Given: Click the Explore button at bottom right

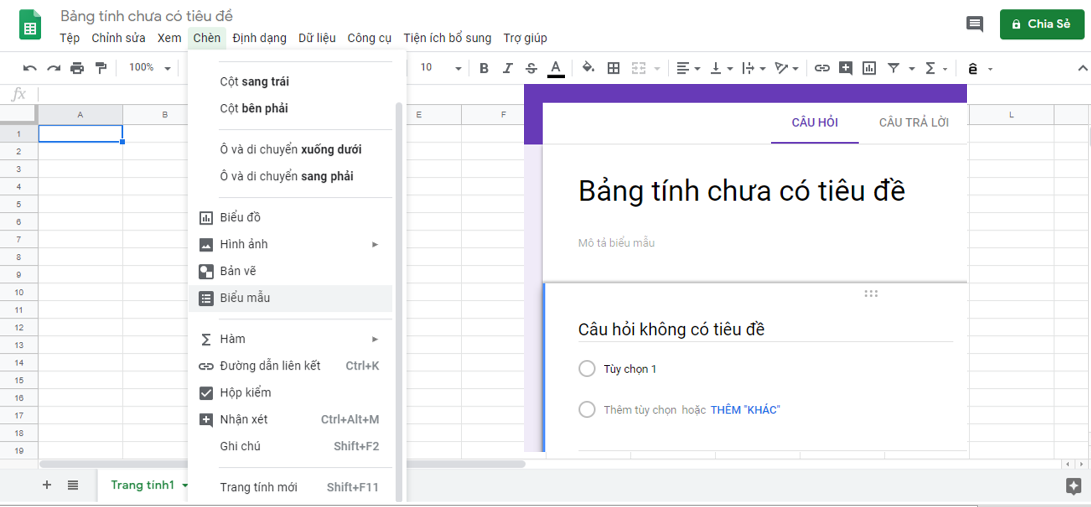Looking at the screenshot, I should click(1073, 487).
